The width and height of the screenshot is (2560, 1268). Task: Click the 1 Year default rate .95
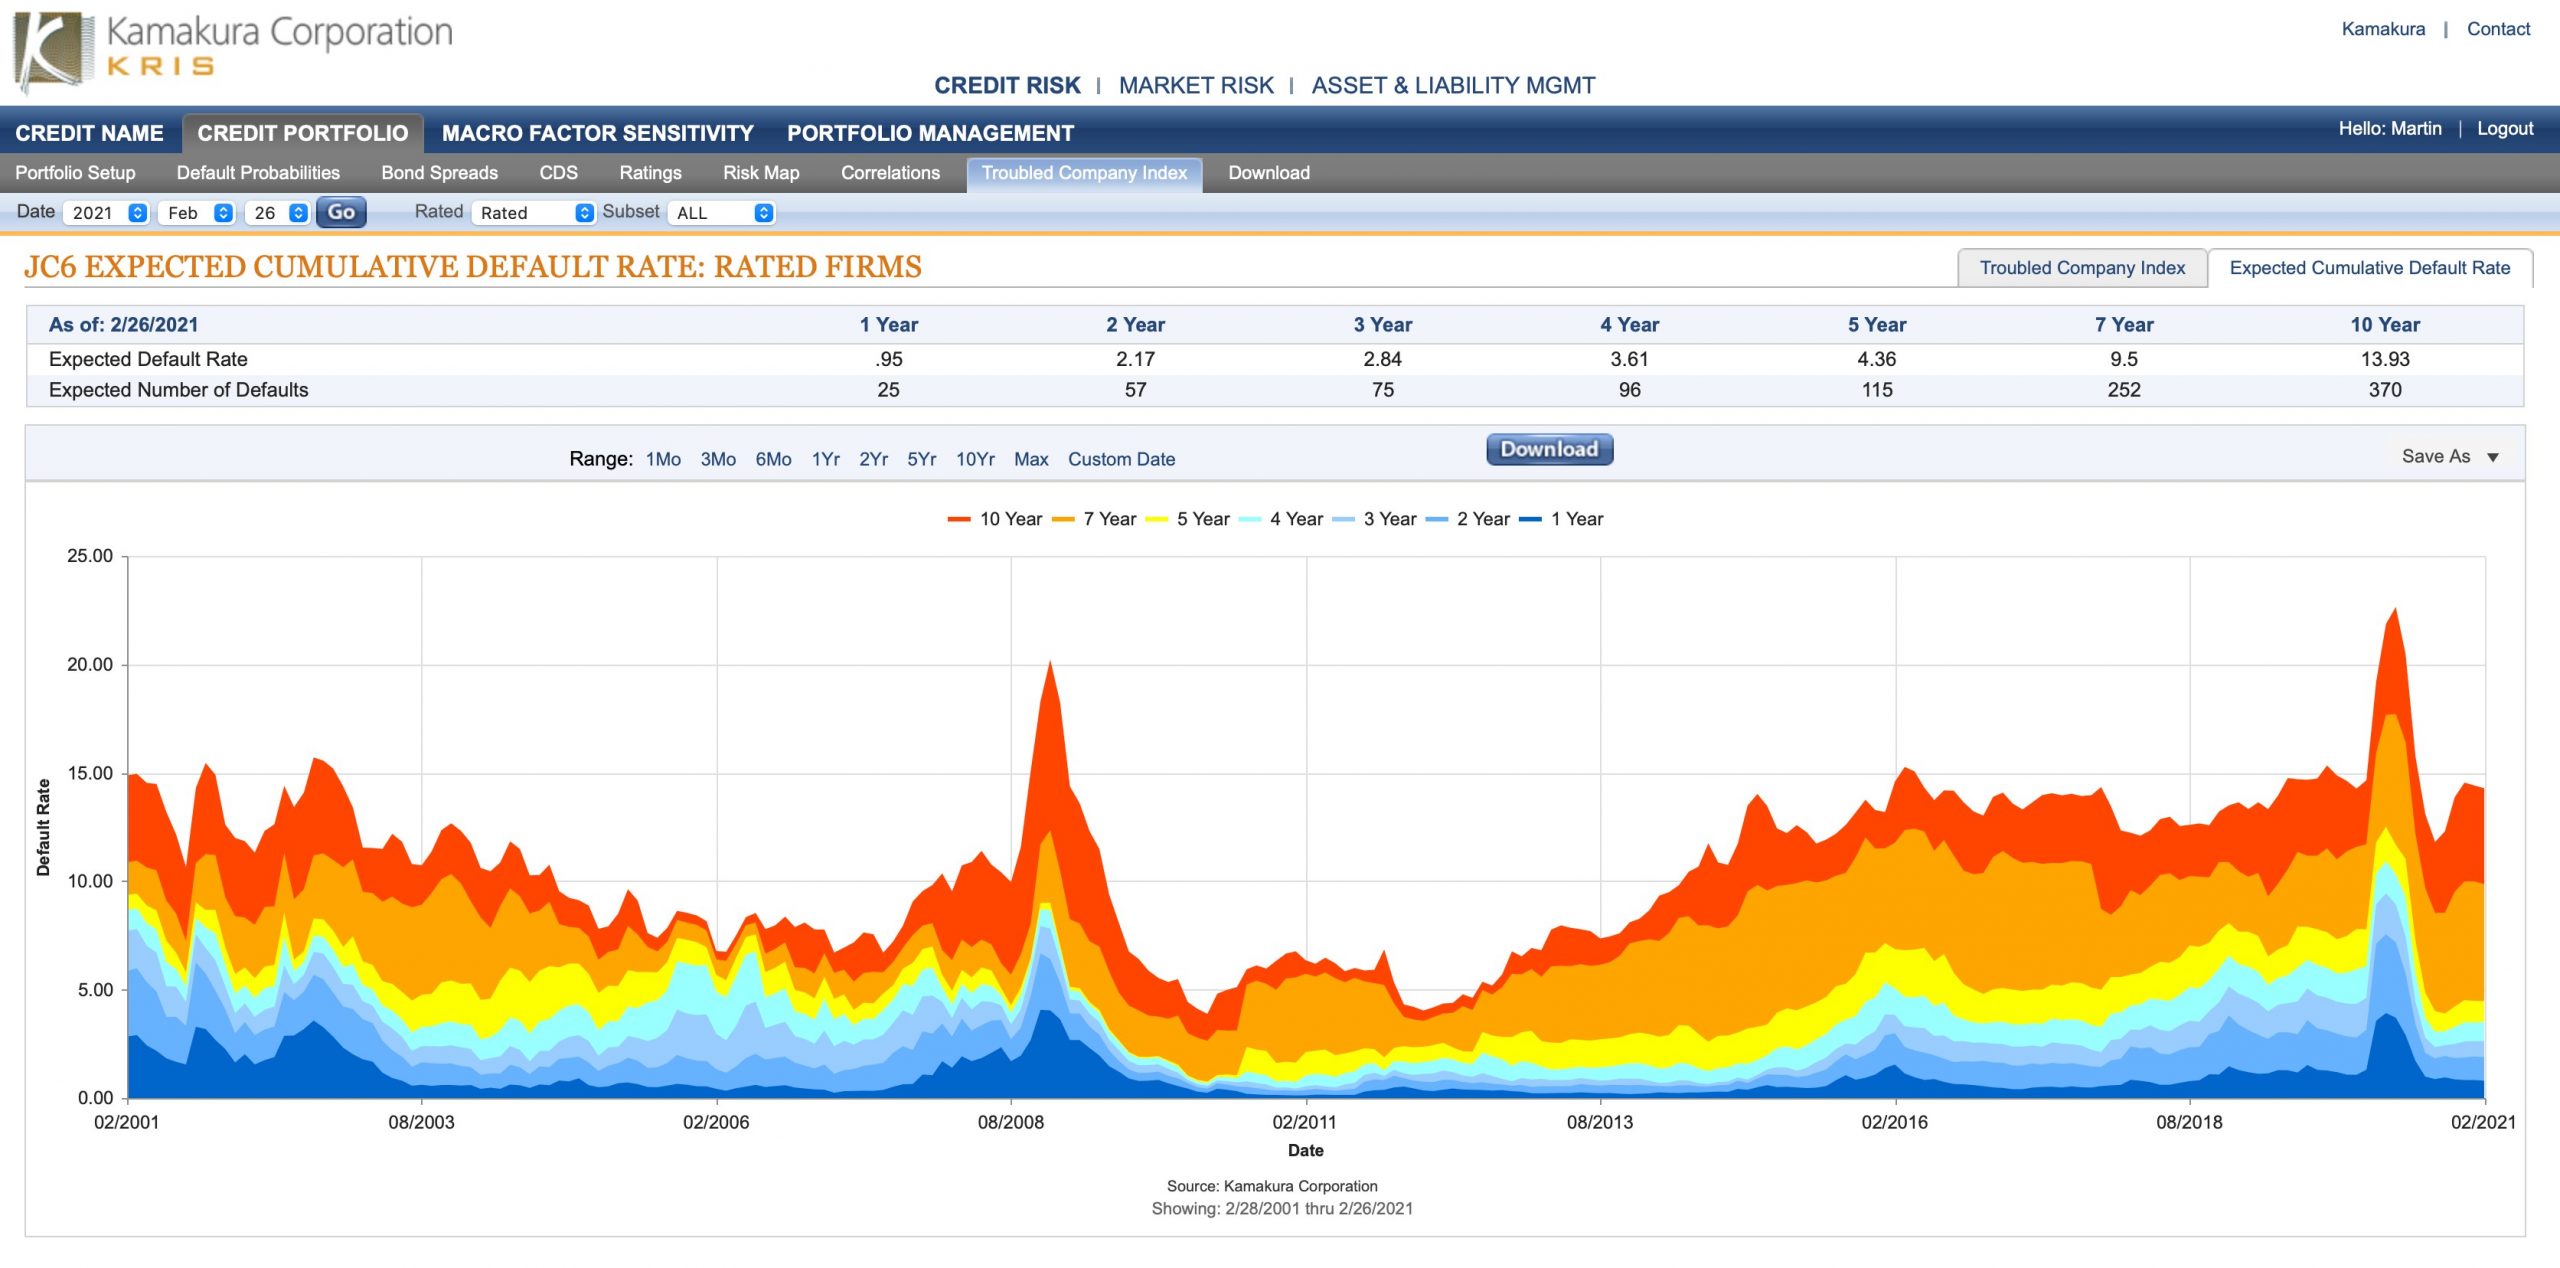coord(888,359)
